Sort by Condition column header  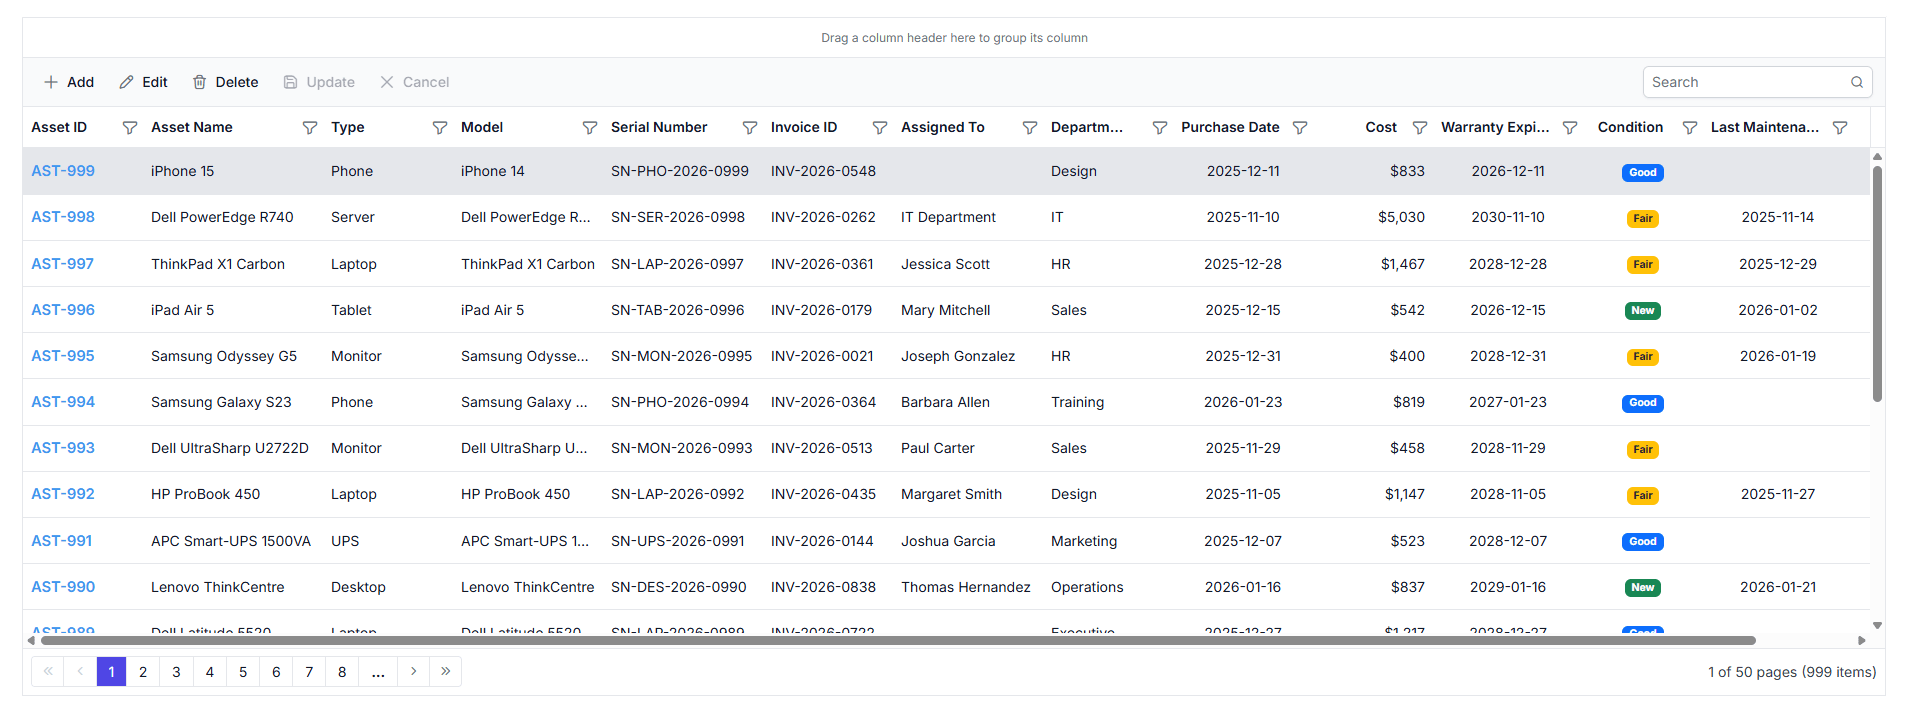tap(1630, 127)
